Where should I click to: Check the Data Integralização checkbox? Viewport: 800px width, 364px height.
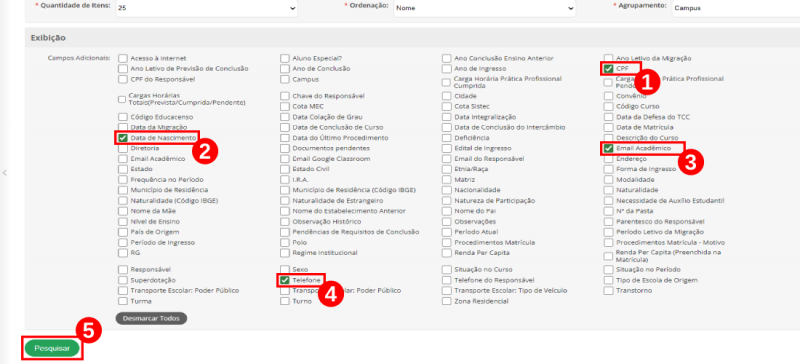tap(446, 117)
